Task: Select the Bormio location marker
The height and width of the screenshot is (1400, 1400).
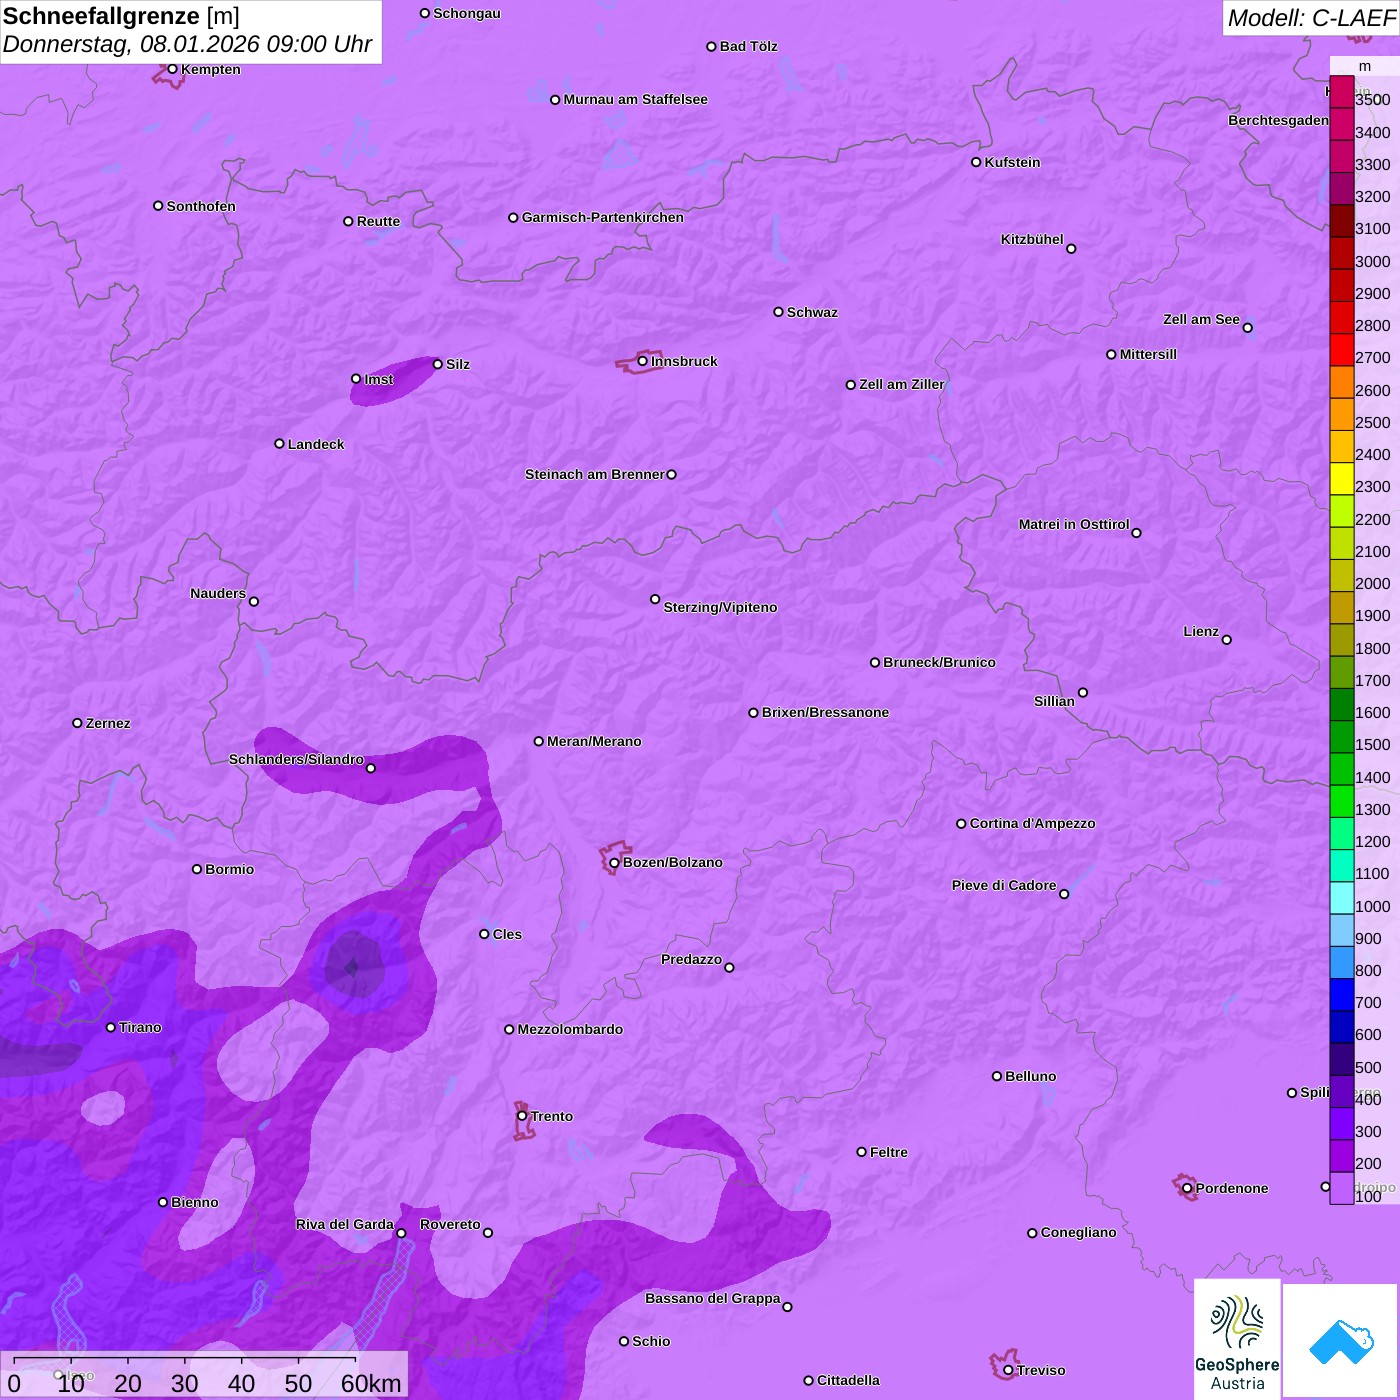Action: 197,869
